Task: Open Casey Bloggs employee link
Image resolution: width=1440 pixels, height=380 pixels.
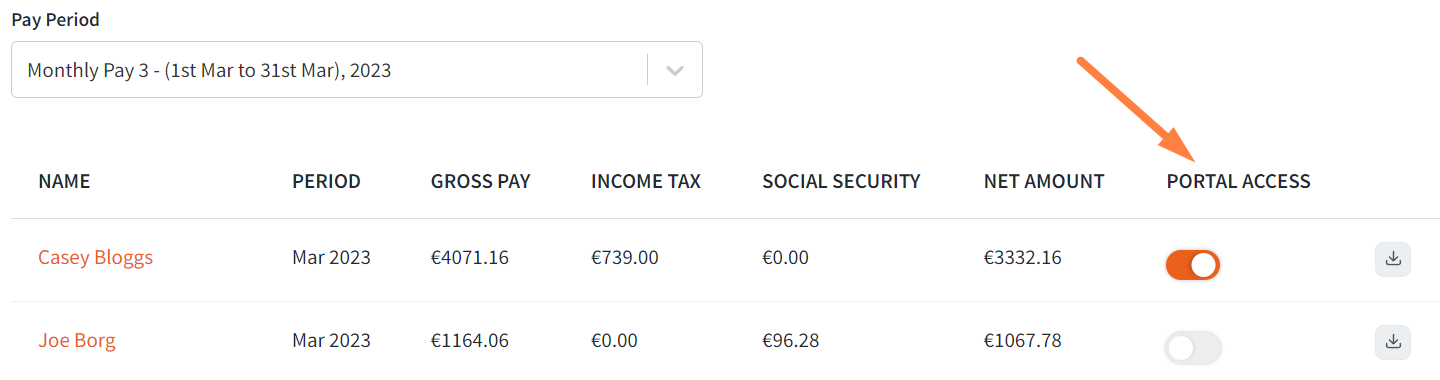Action: click(x=96, y=258)
